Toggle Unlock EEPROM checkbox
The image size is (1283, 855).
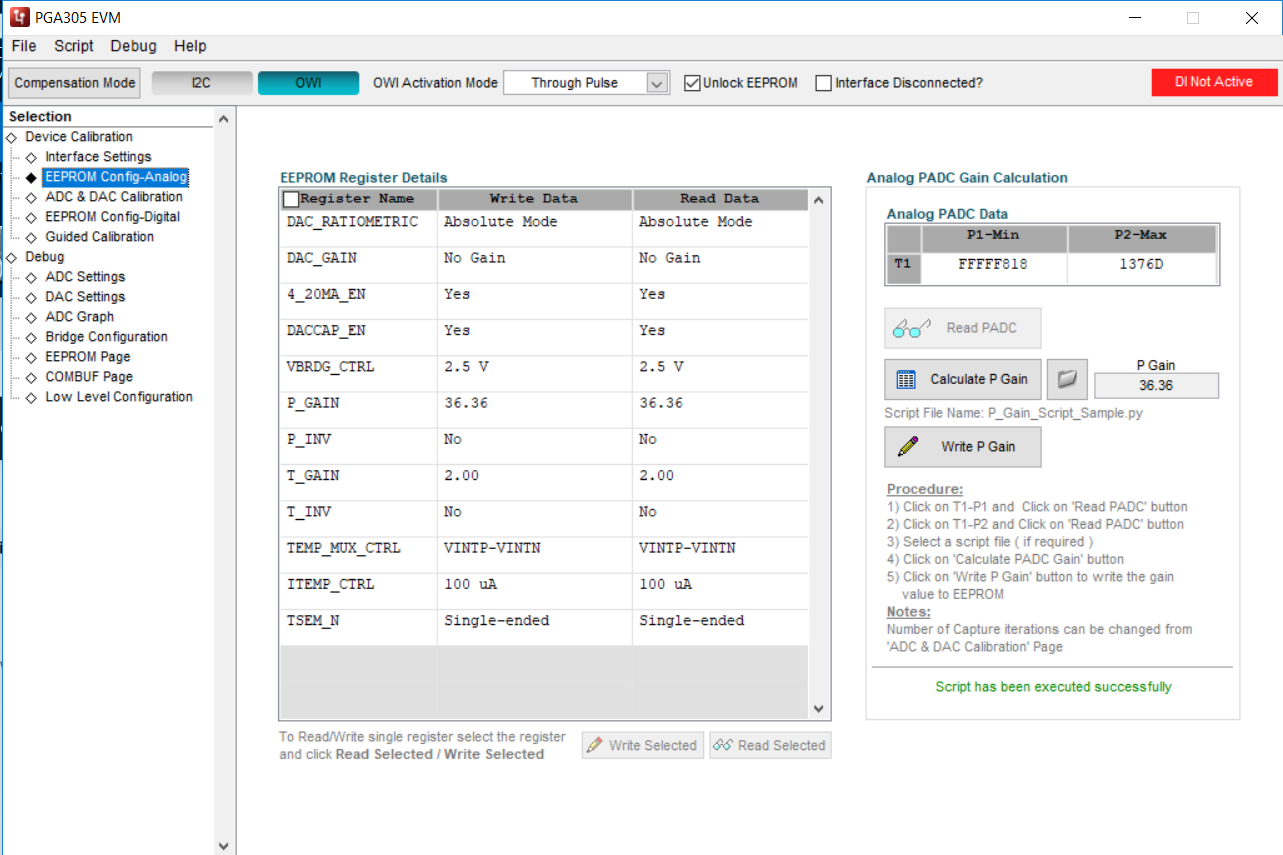(692, 83)
